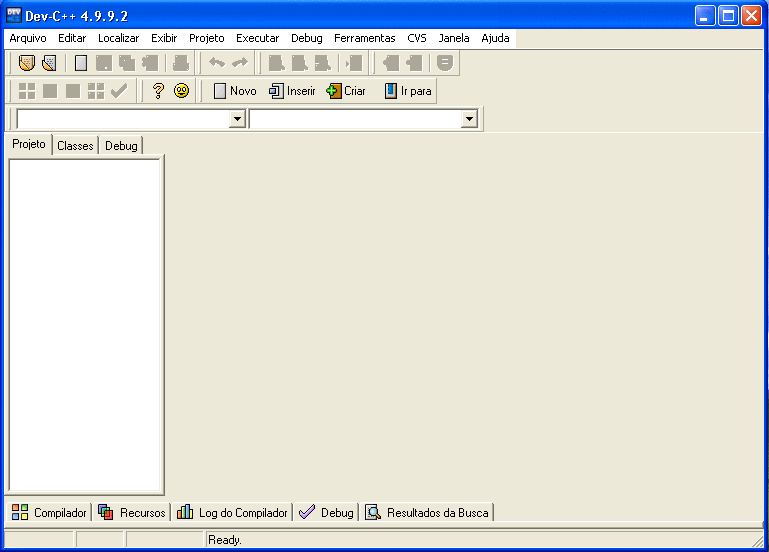
Task: Switch to the Classes tab
Action: click(x=75, y=146)
